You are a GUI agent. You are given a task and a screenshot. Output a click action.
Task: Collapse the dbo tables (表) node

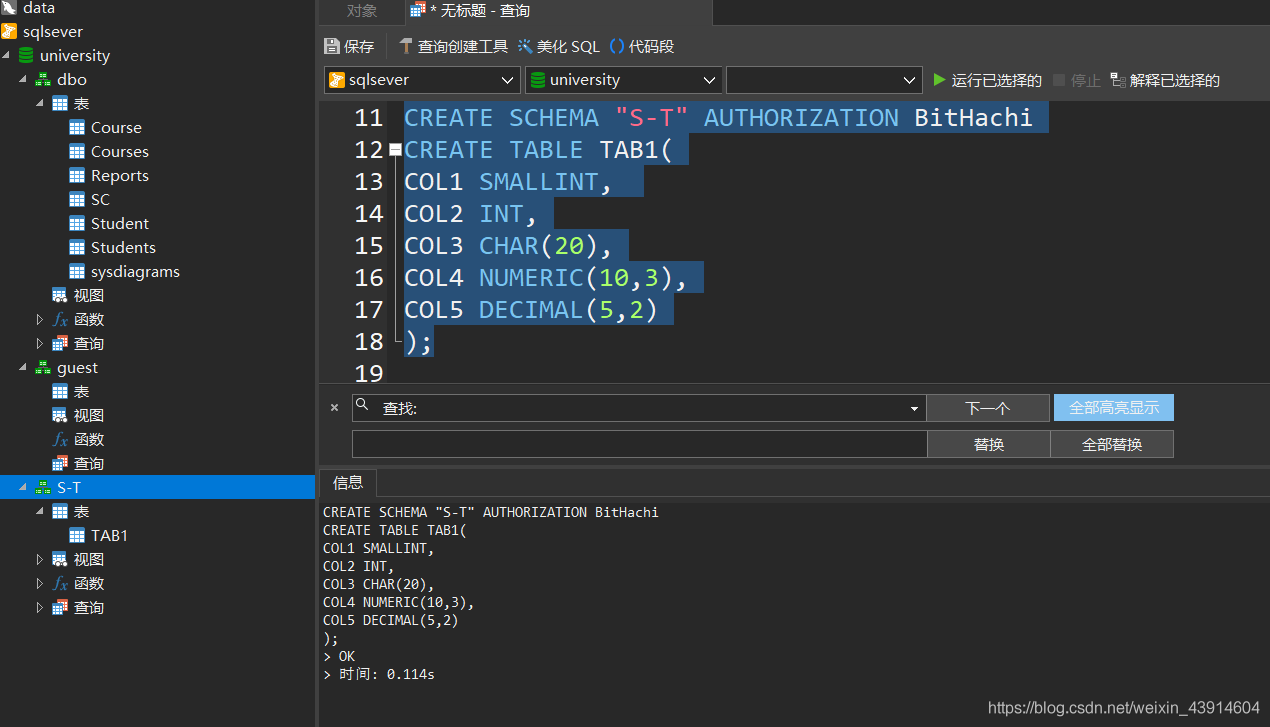40,104
